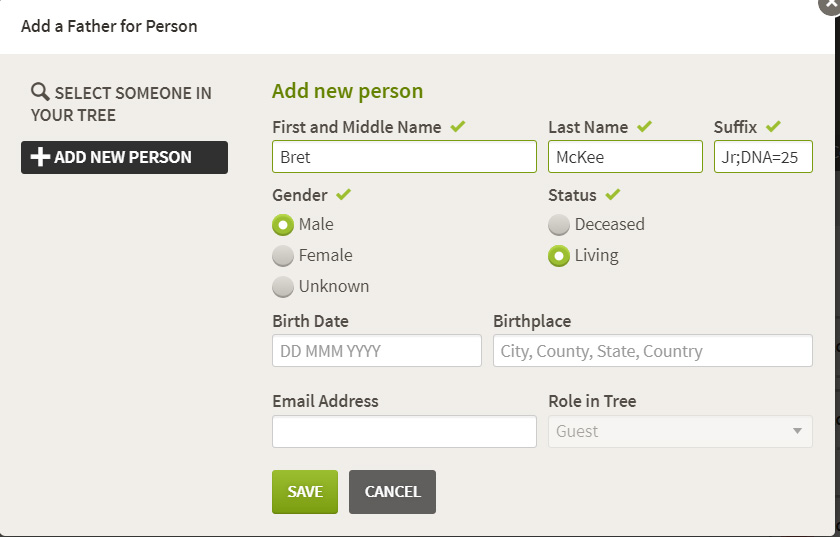This screenshot has width=840, height=537.
Task: Click the checkmark icon beside Suffix
Action: point(773,126)
